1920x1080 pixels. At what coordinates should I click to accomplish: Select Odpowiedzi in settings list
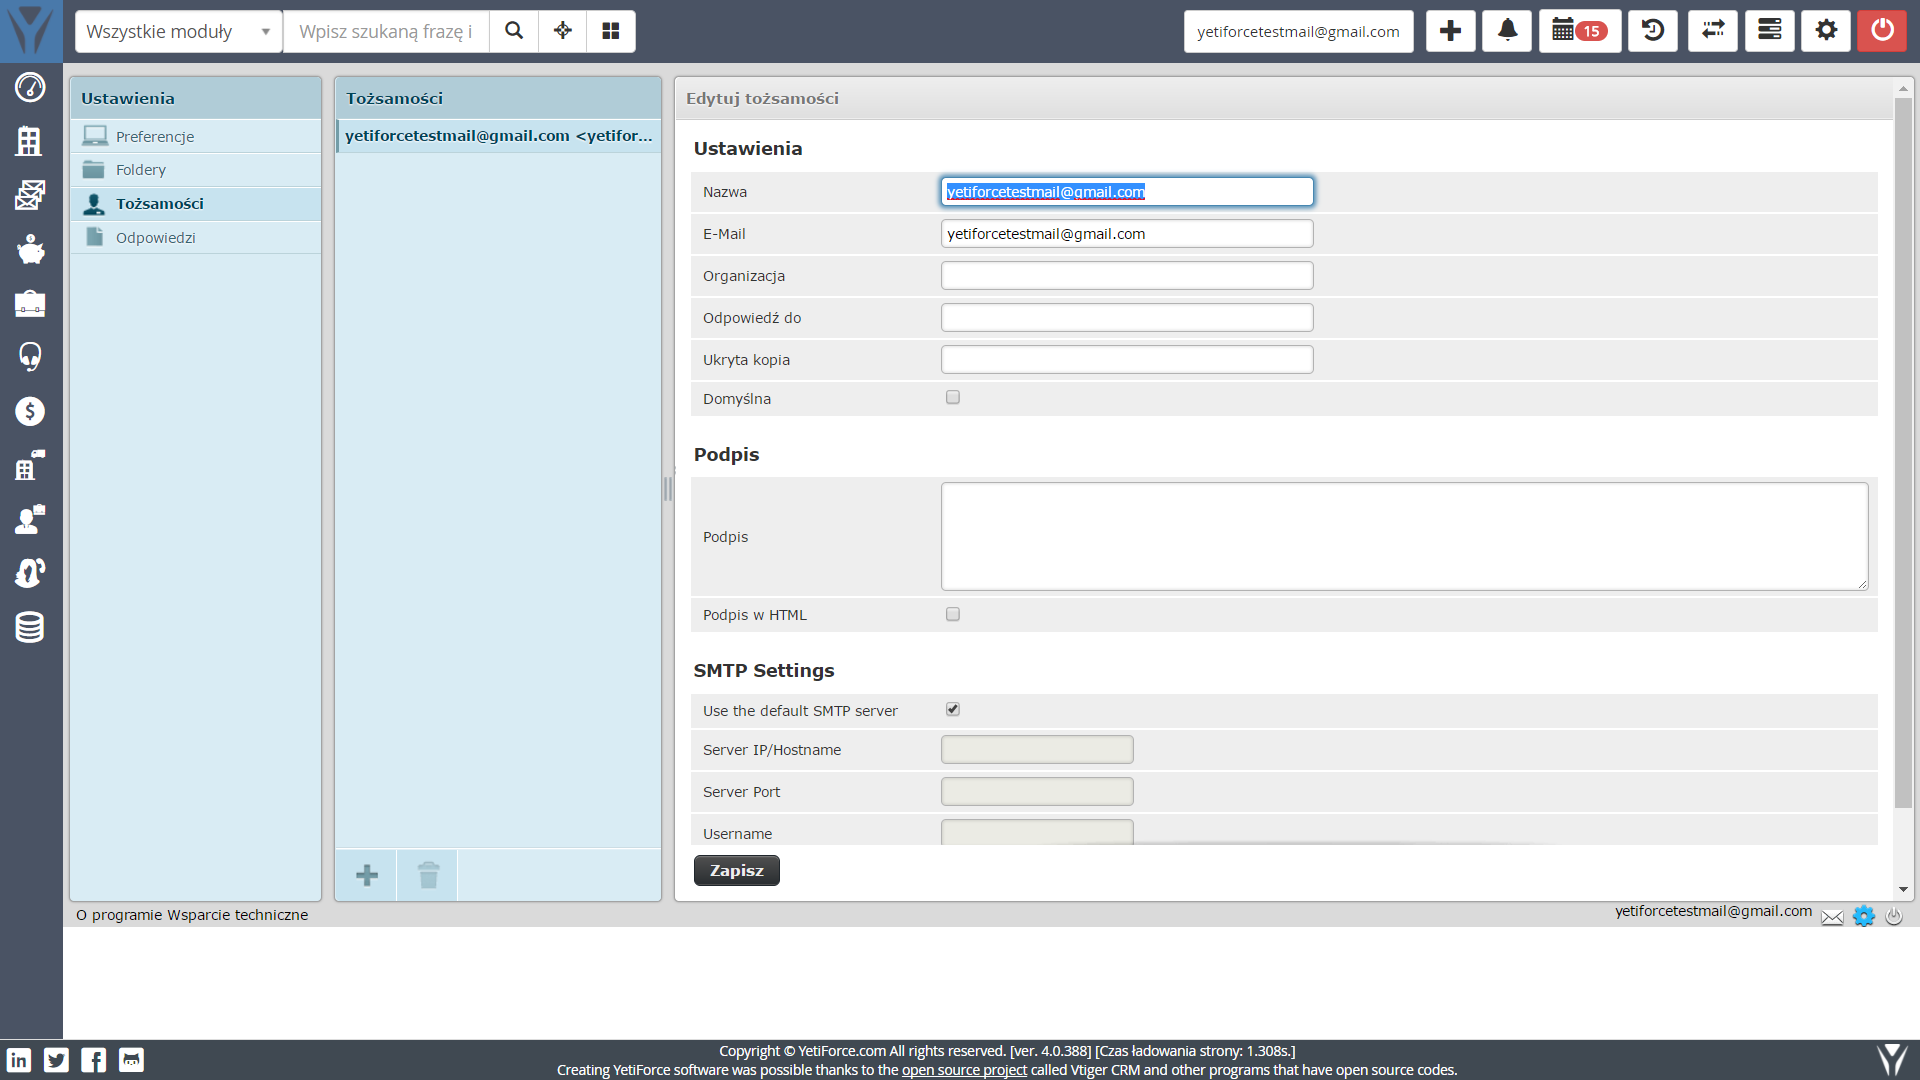click(196, 238)
